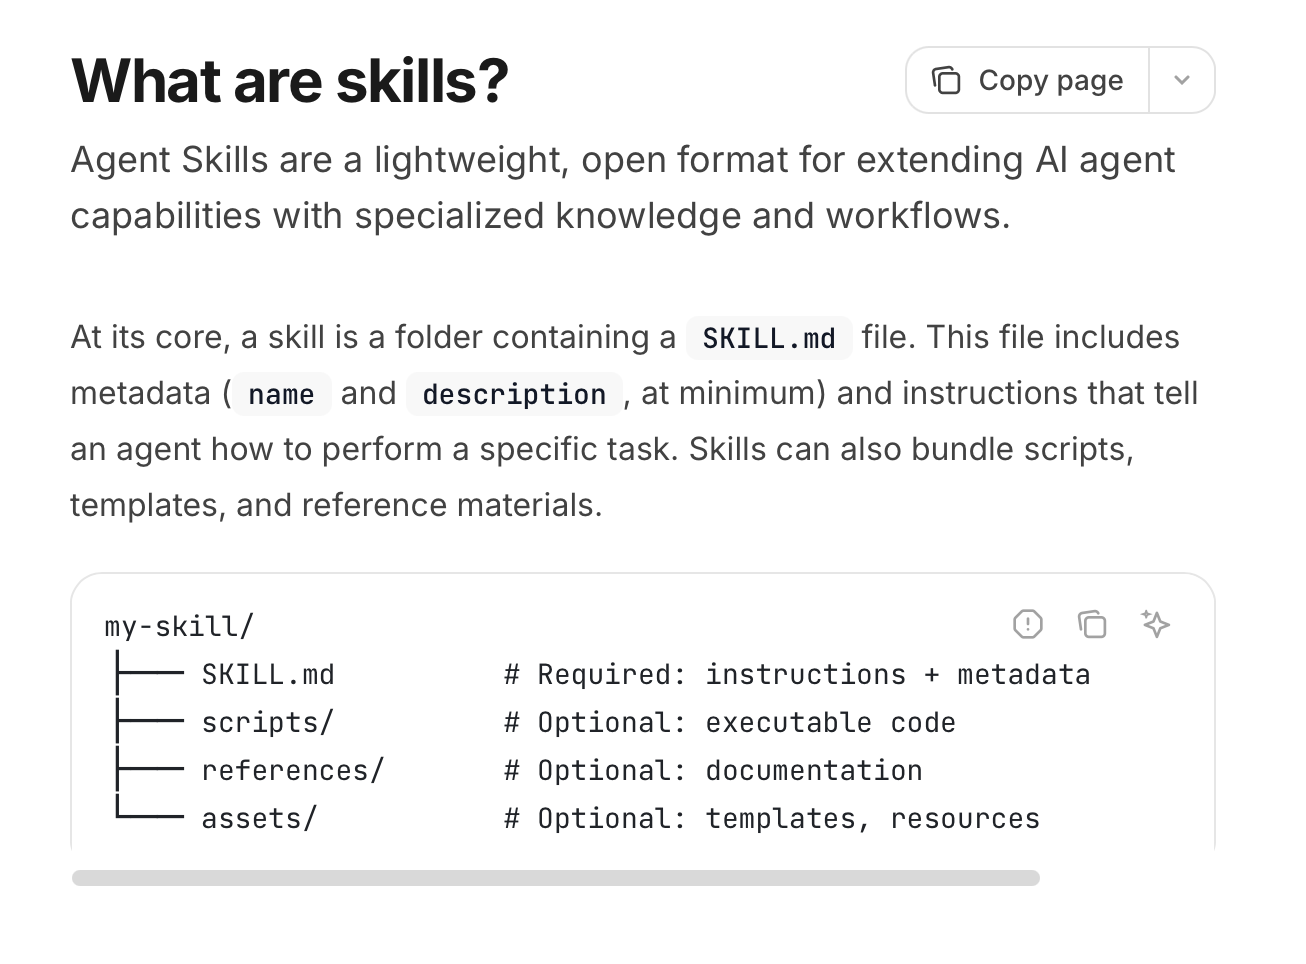Select the description code token
1306x964 pixels.
pos(513,394)
